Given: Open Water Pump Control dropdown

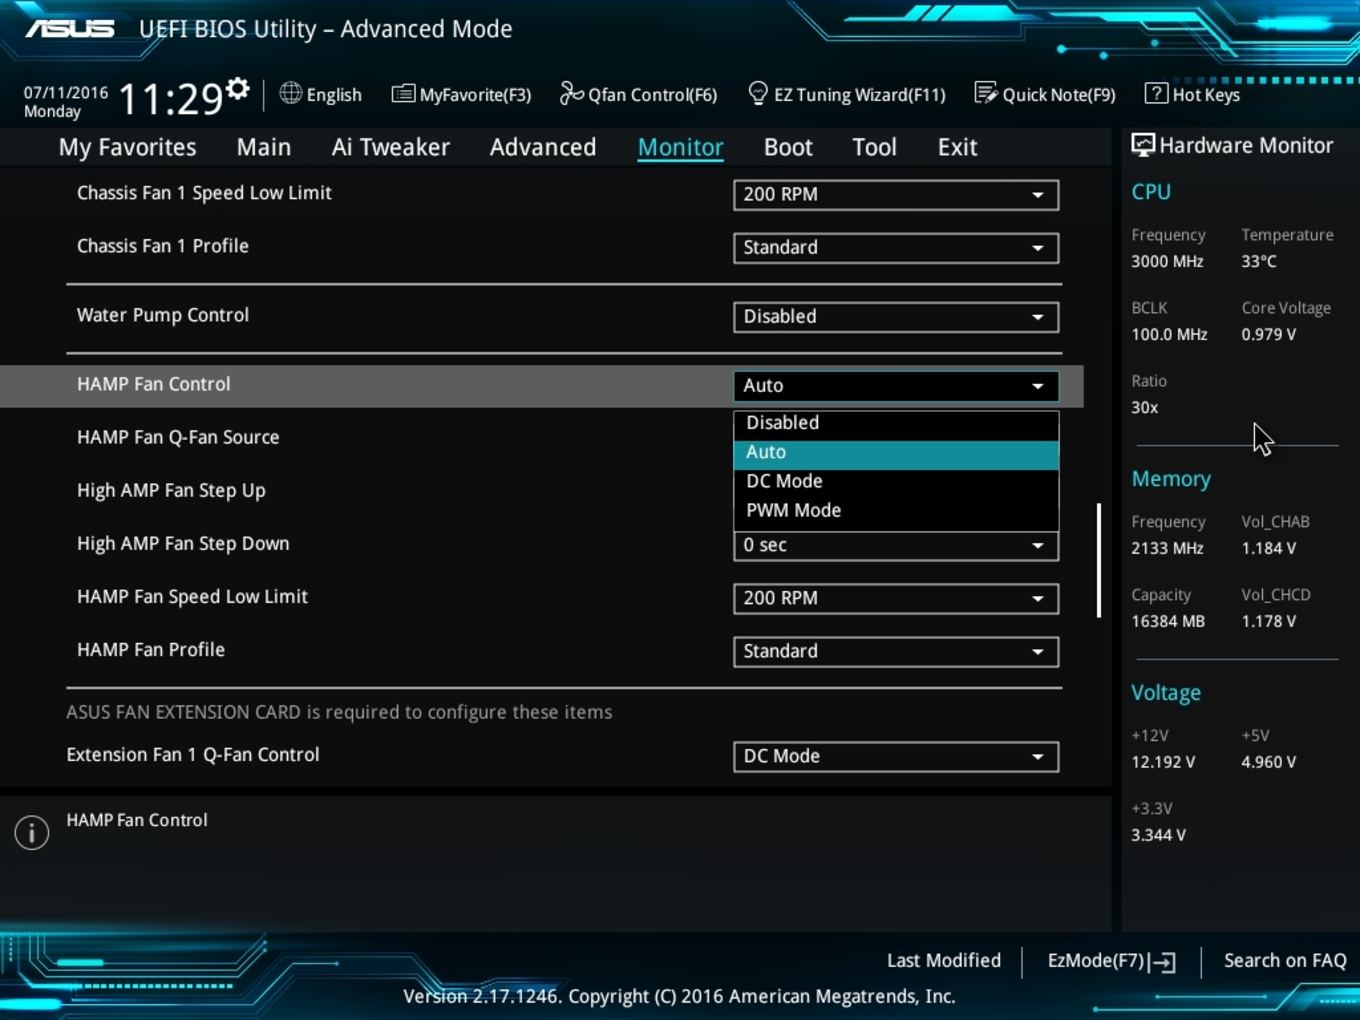Looking at the screenshot, I should point(896,317).
